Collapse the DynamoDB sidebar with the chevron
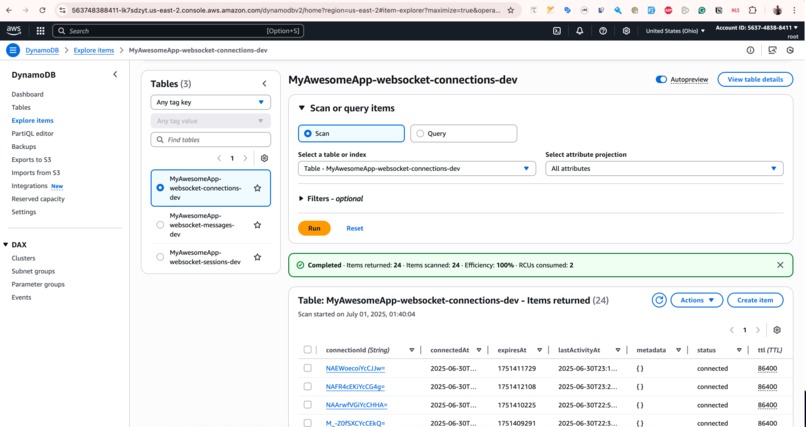 [115, 75]
